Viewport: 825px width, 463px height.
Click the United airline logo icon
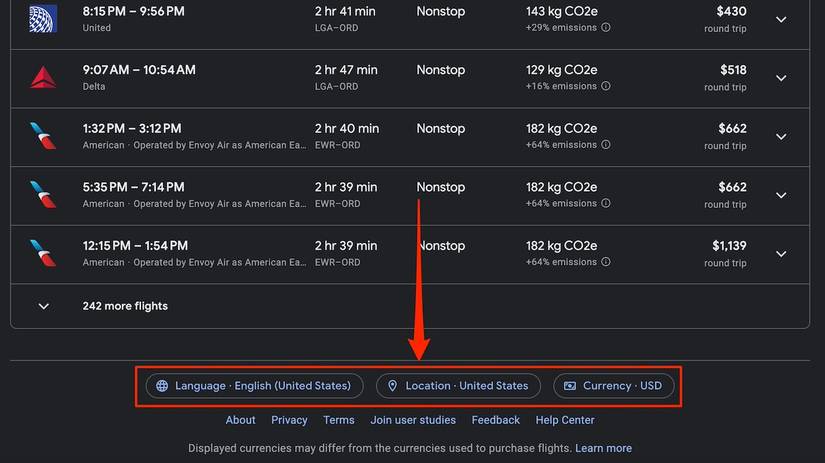(x=42, y=19)
